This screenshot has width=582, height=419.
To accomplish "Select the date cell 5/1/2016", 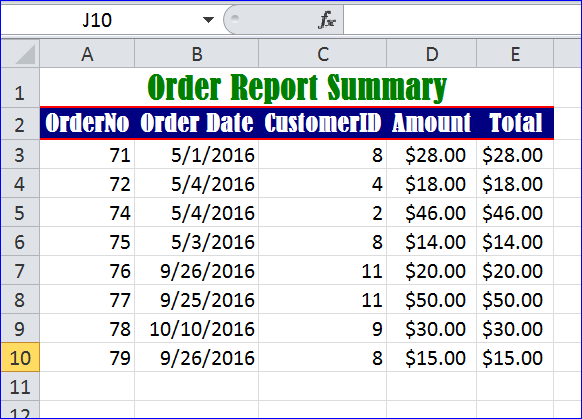I will 196,155.
